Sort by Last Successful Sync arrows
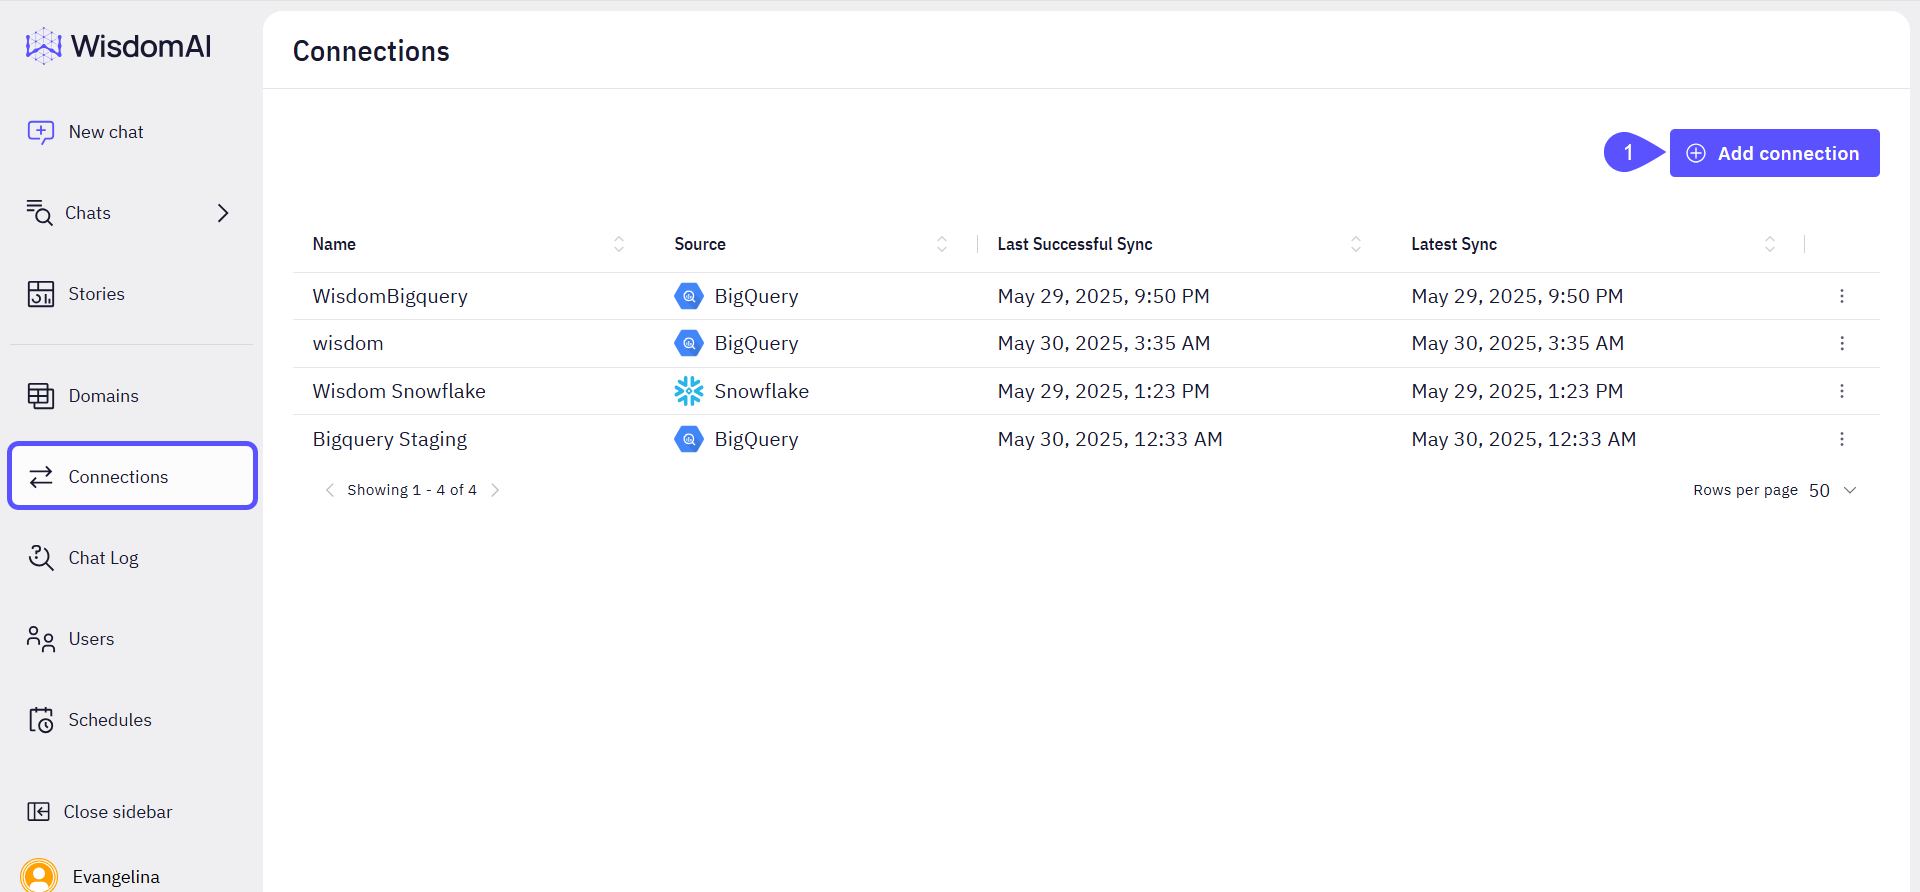Screen dimensions: 1920x892 (1356, 244)
